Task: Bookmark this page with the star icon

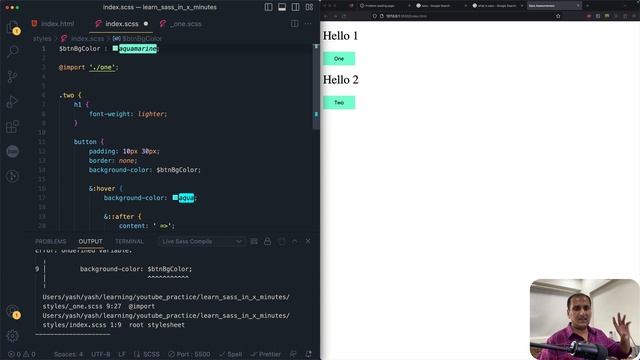Action: [558, 16]
